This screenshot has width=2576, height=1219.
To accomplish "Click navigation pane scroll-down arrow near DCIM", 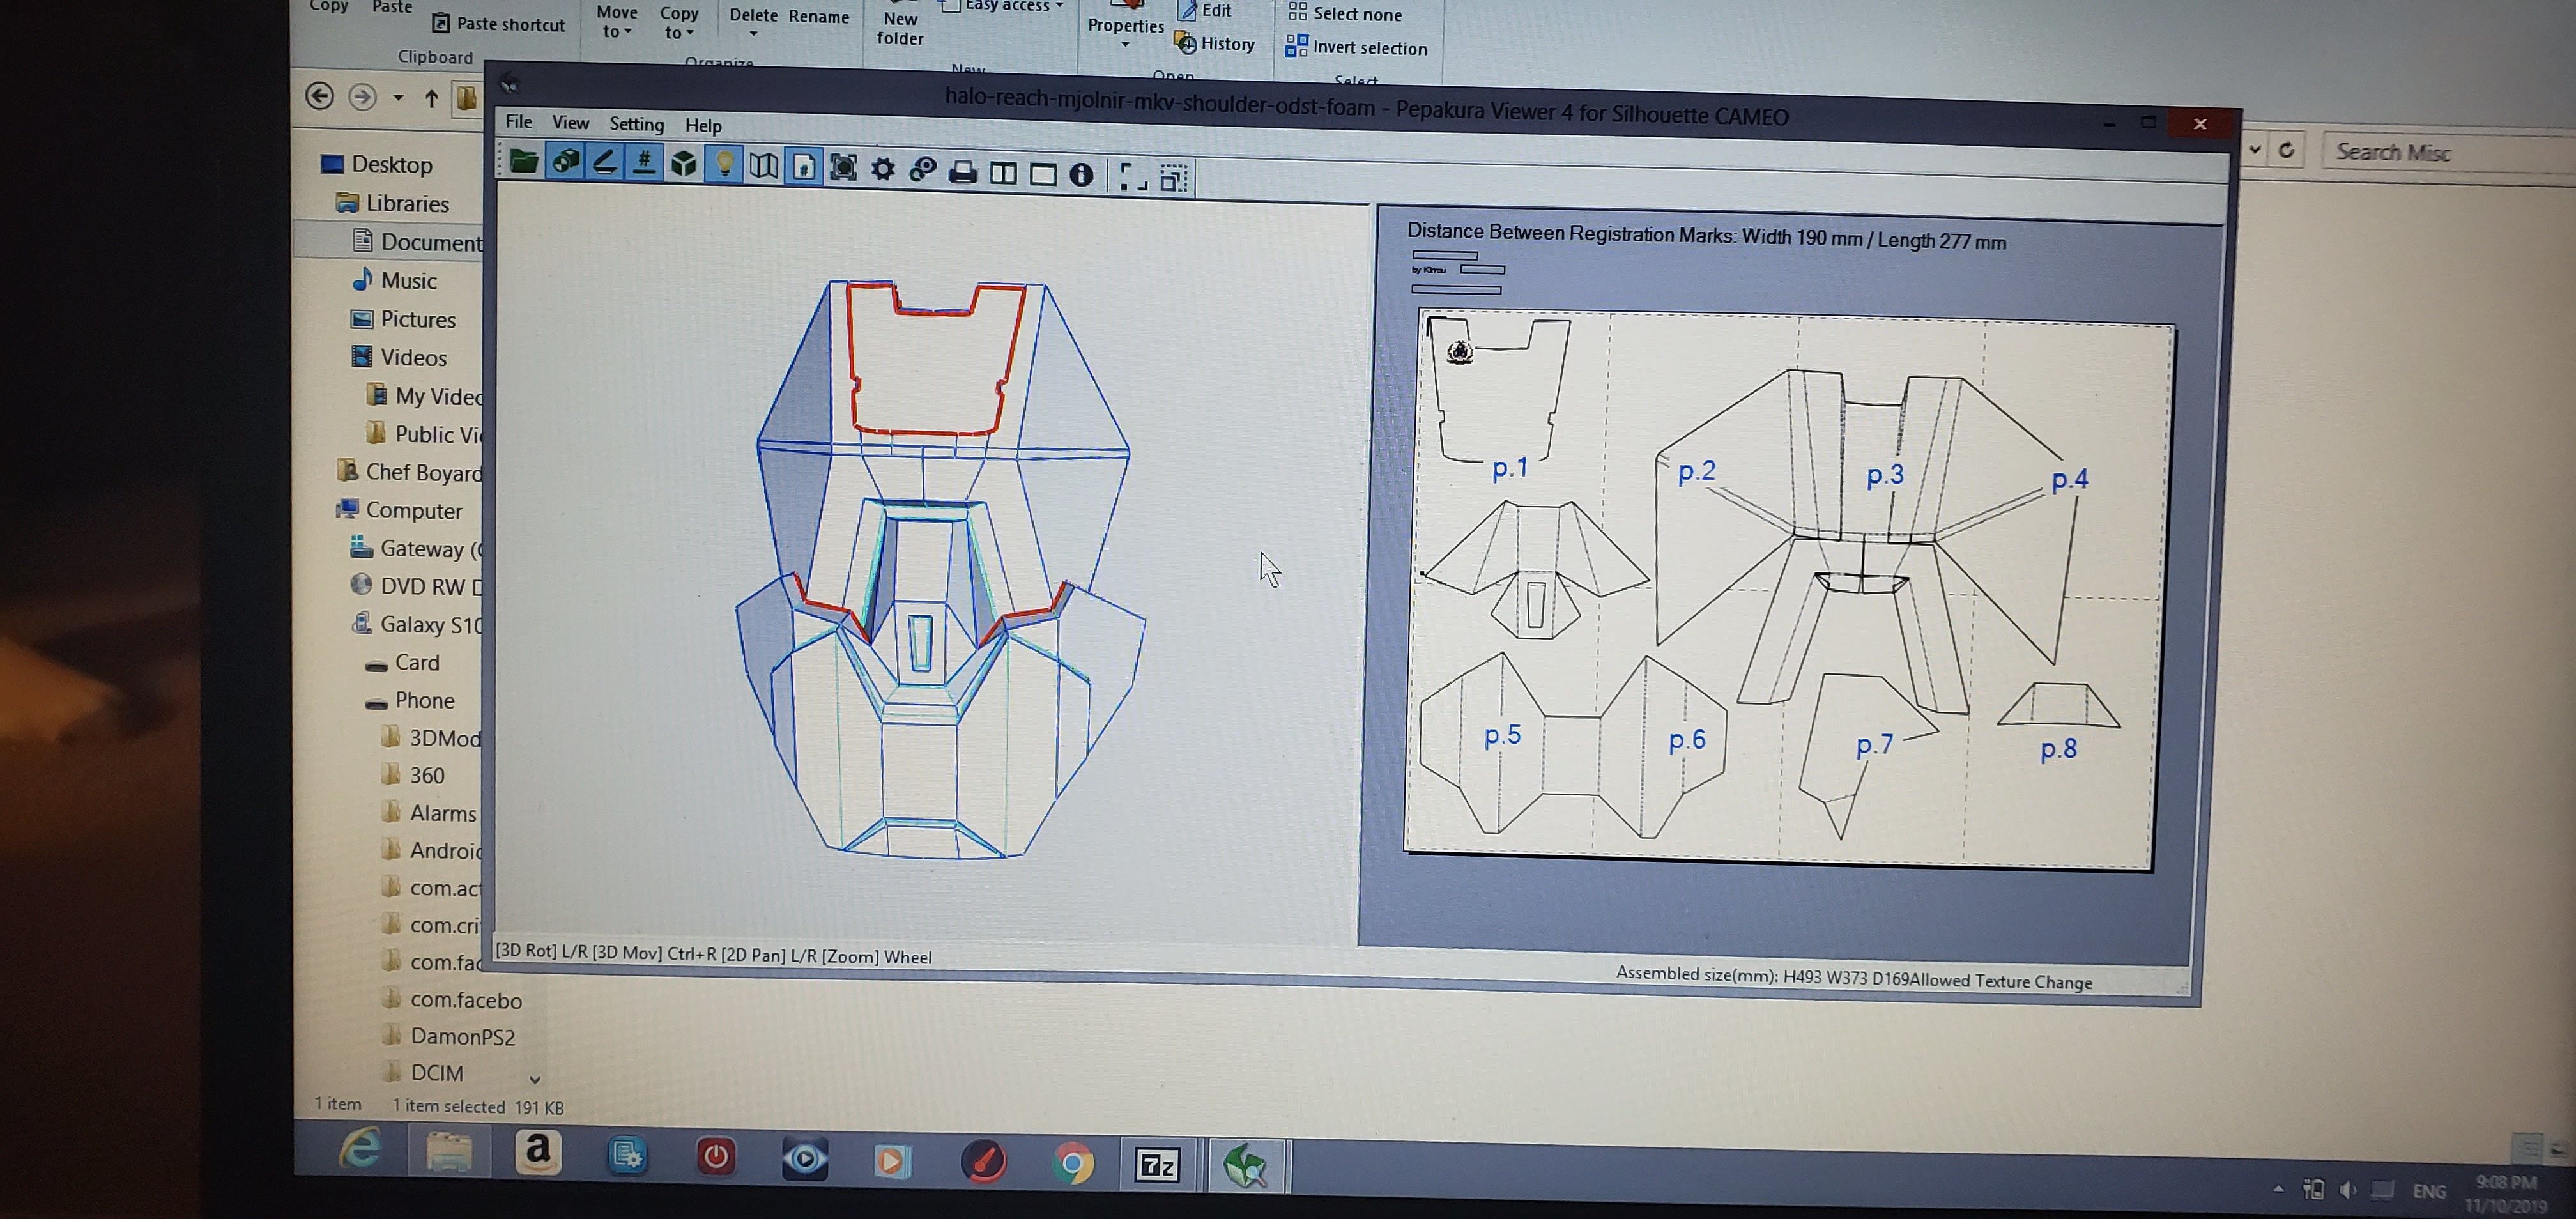I will [535, 1079].
